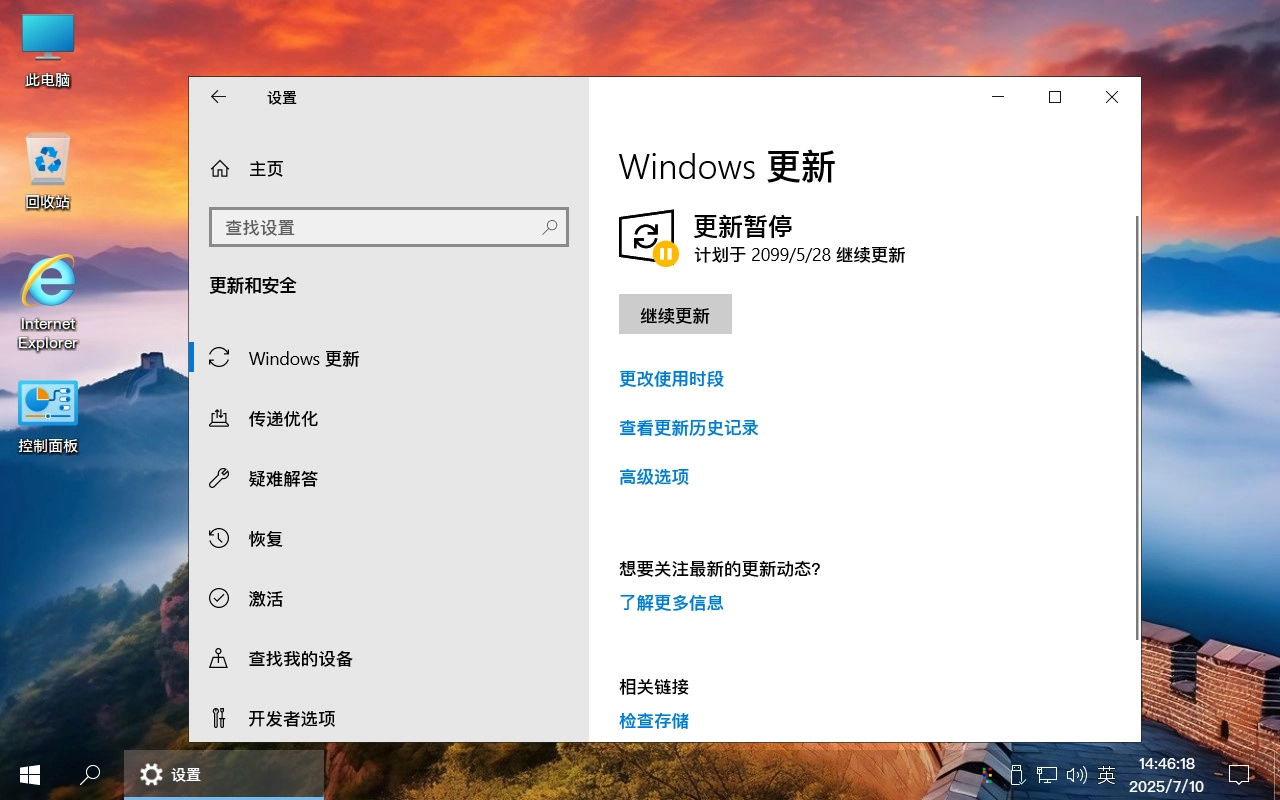Screen dimensions: 1280x800
Task: Click the 查找设置 search box
Action: pos(389,227)
